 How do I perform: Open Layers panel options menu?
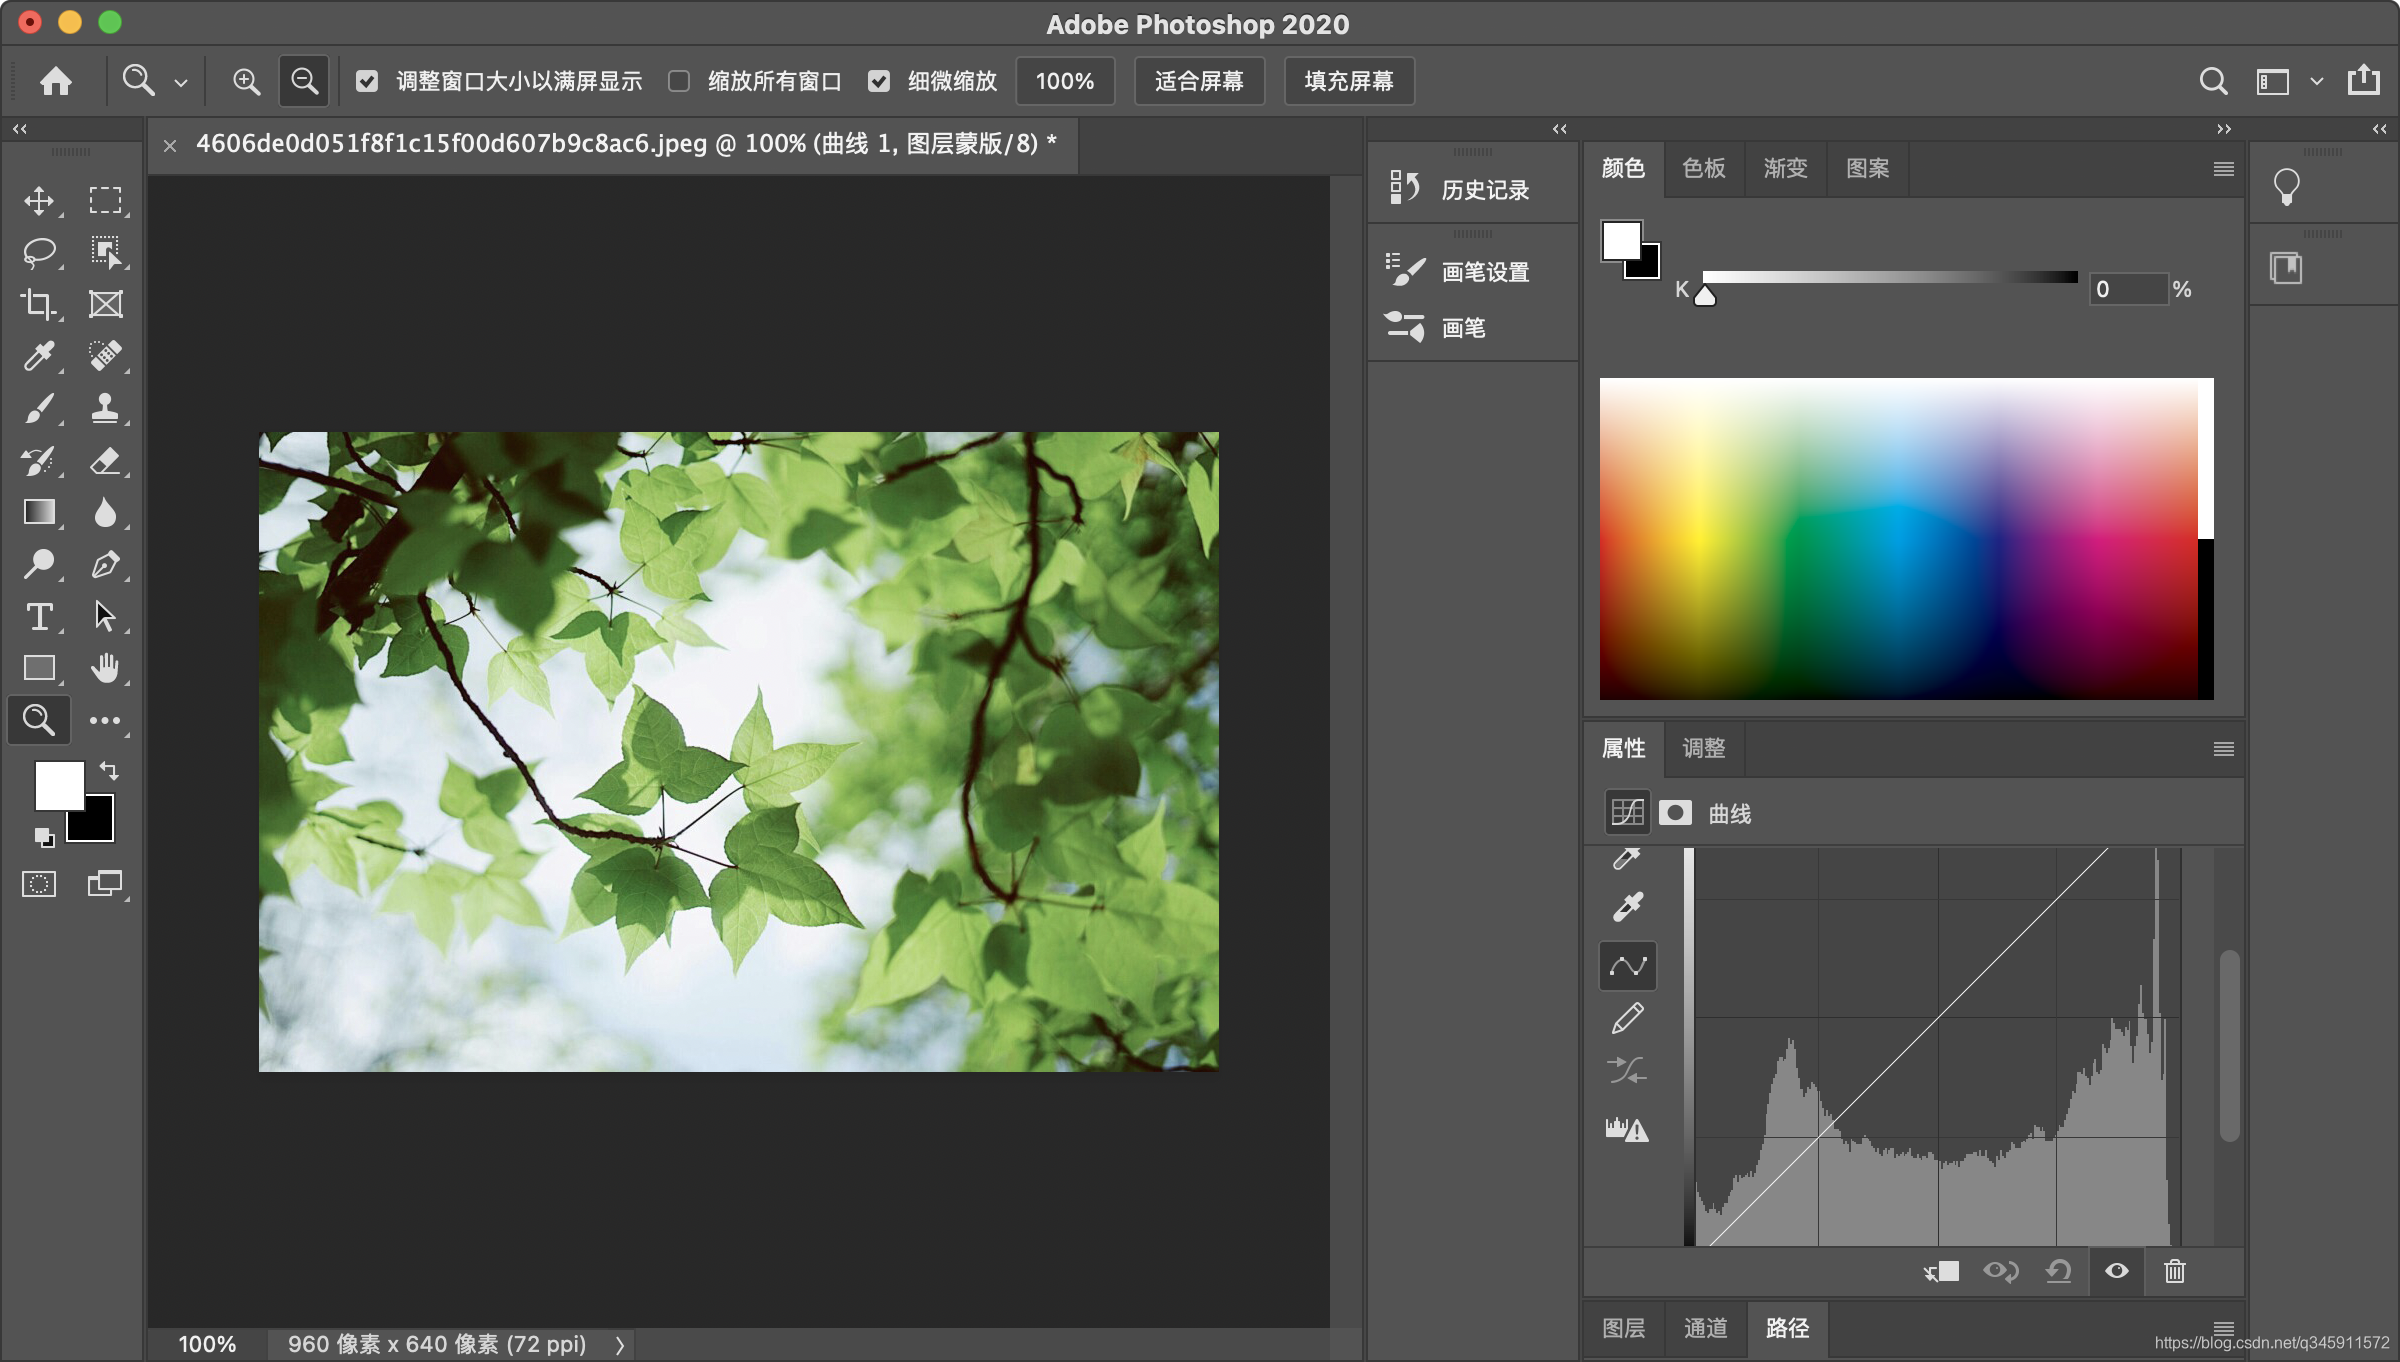pos(2224,1327)
